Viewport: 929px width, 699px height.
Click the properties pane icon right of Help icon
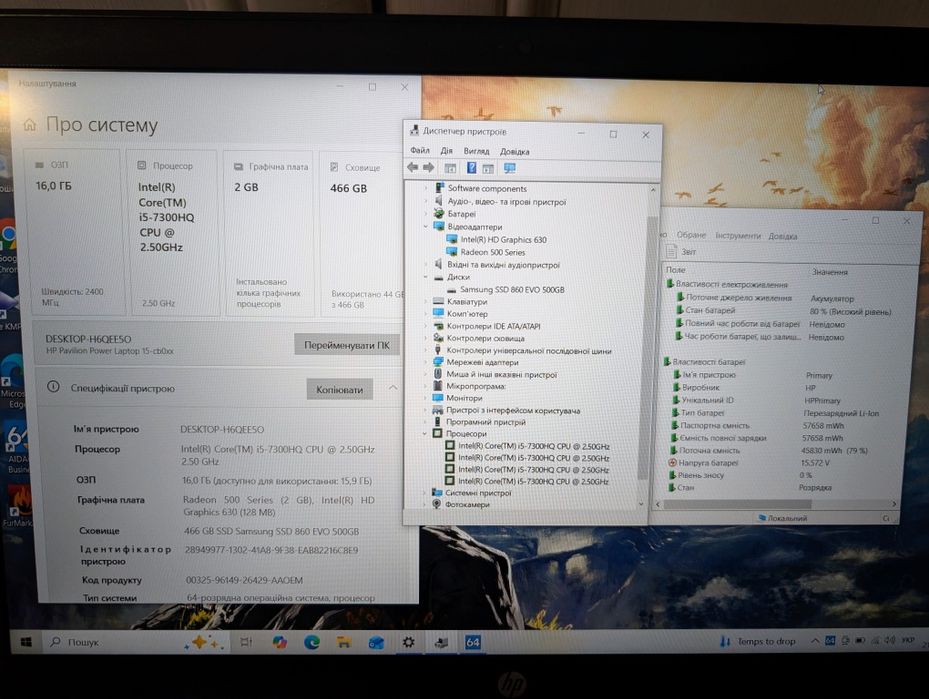(x=488, y=169)
